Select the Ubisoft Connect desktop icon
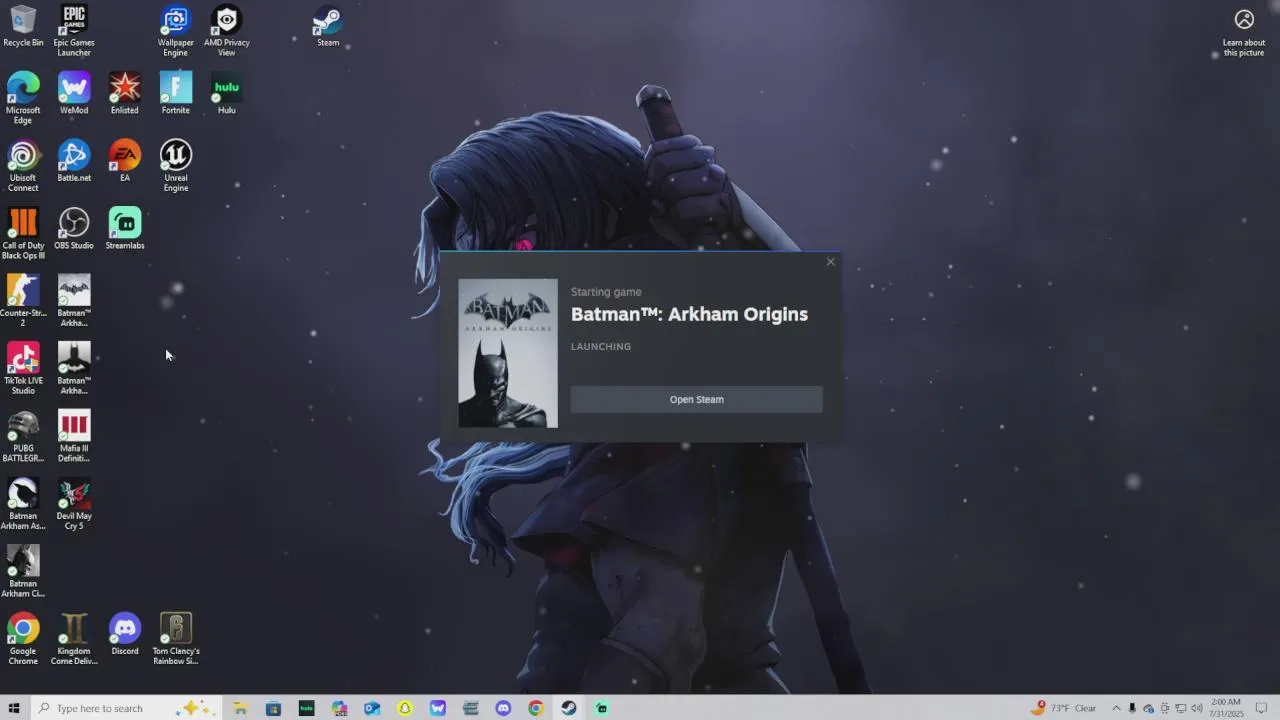Image resolution: width=1280 pixels, height=720 pixels. 23,166
